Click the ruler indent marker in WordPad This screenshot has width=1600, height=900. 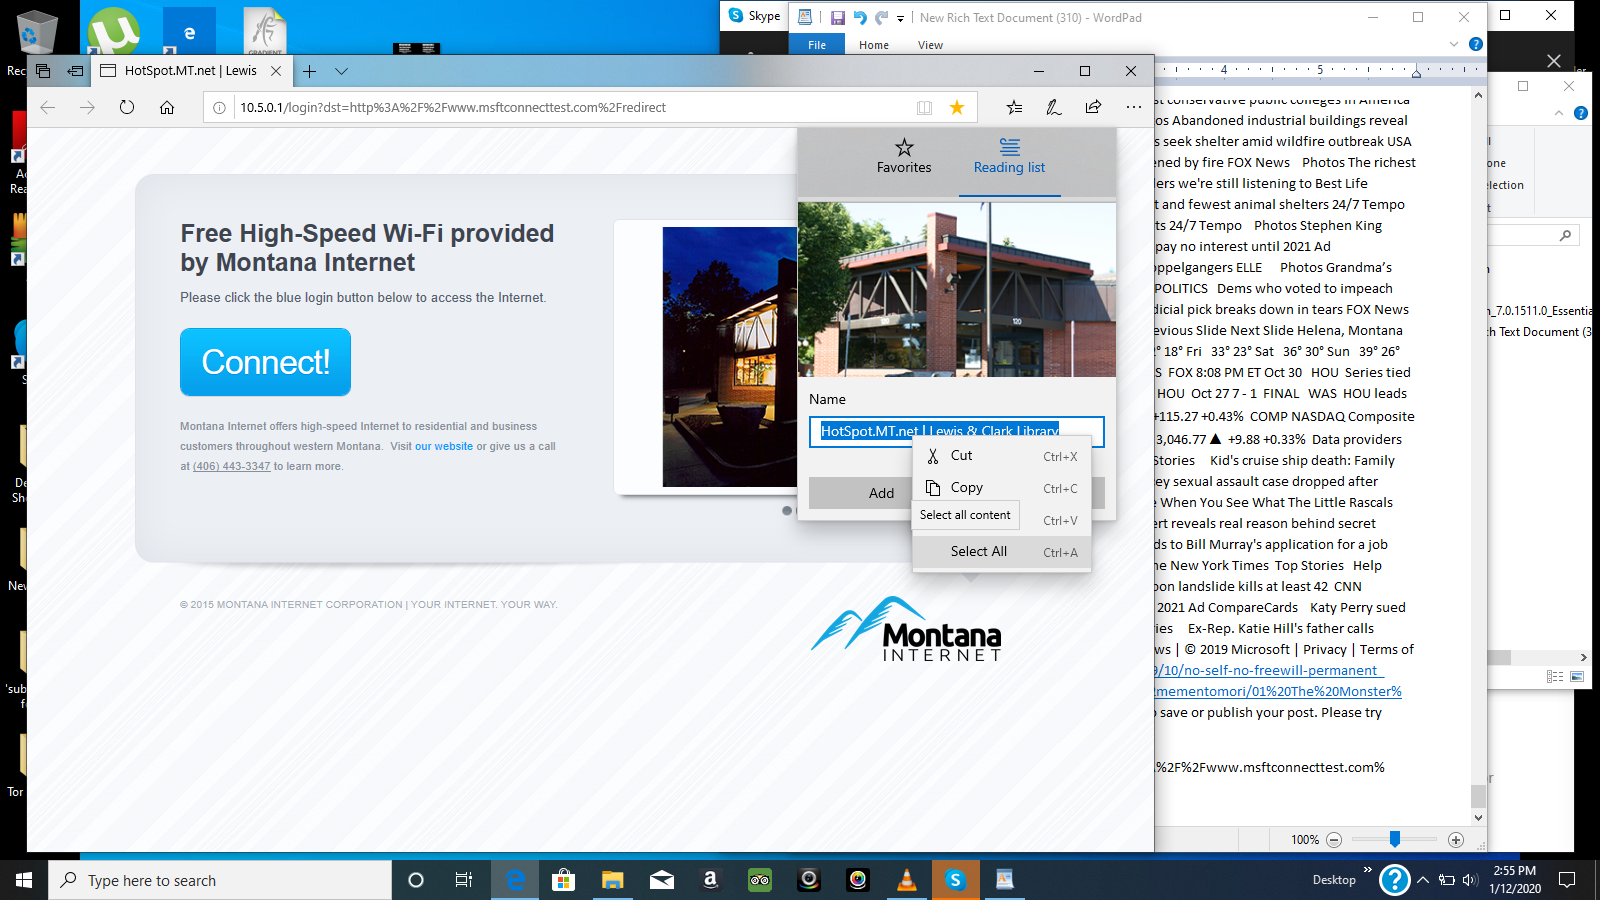point(1416,71)
